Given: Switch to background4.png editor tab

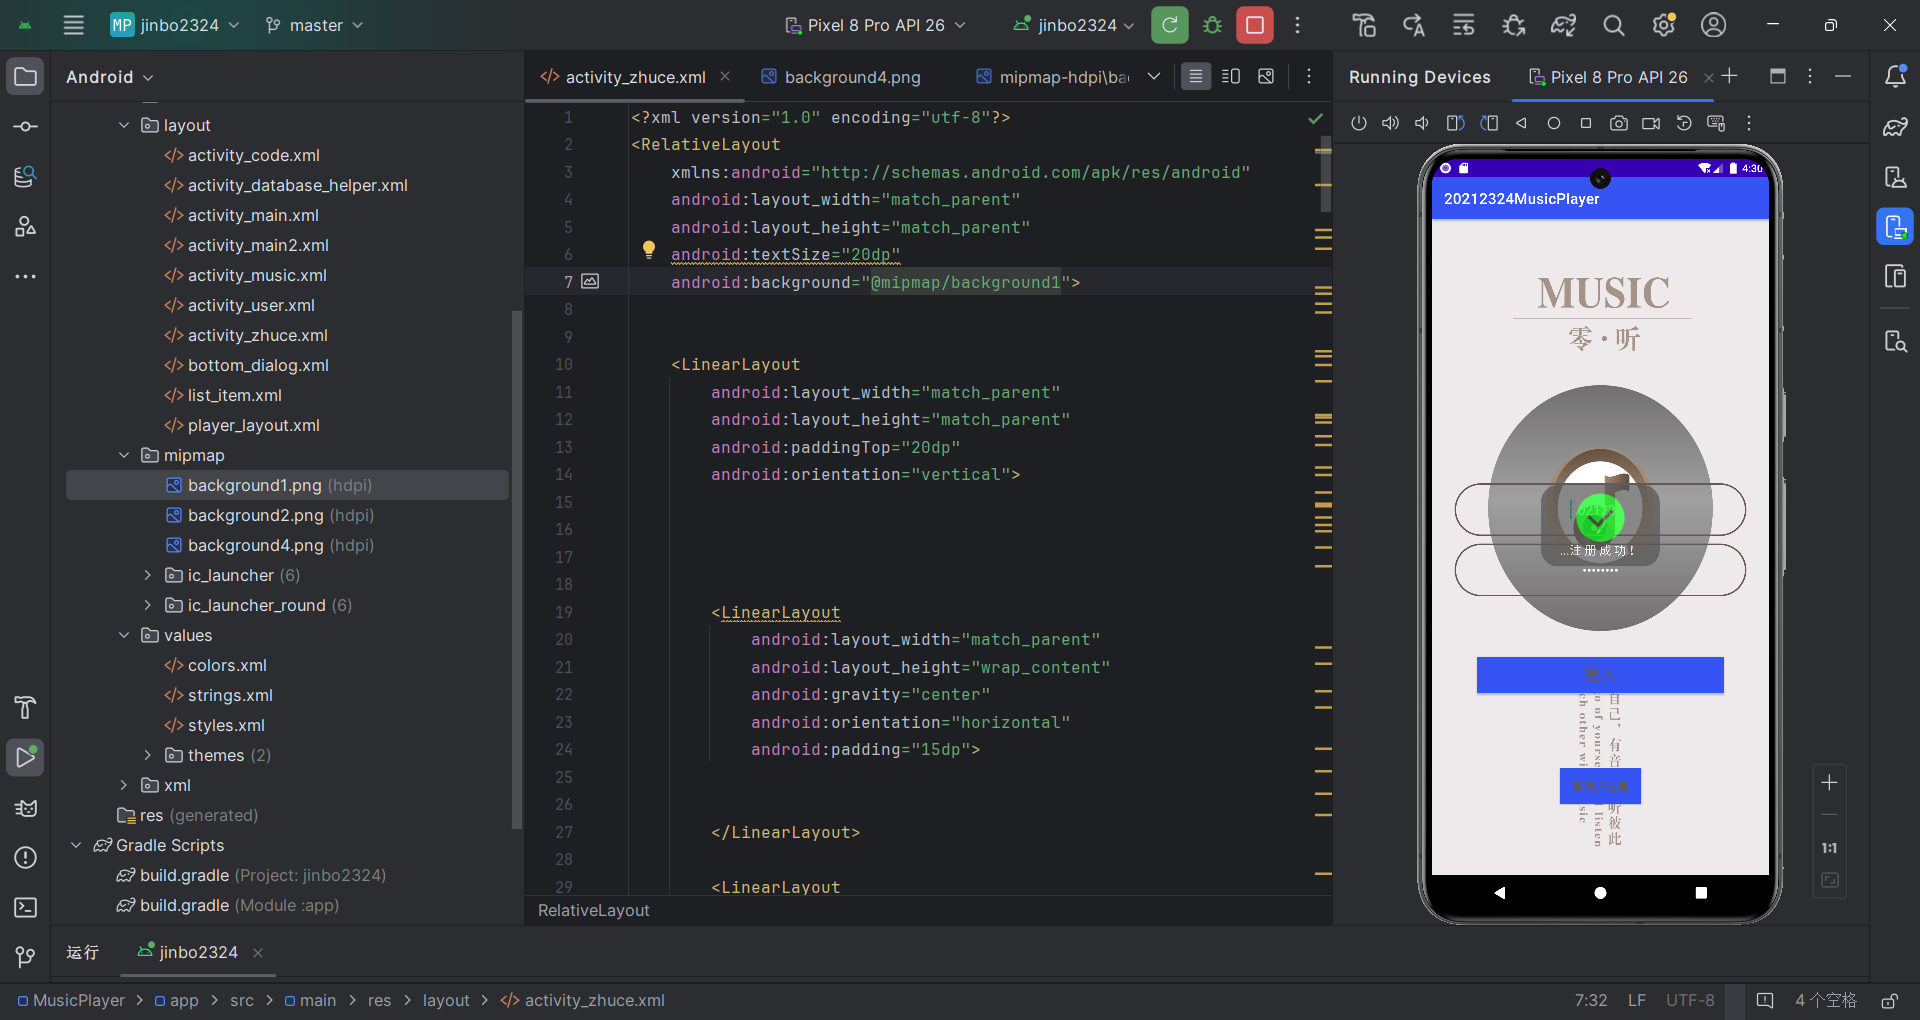Looking at the screenshot, I should [841, 77].
